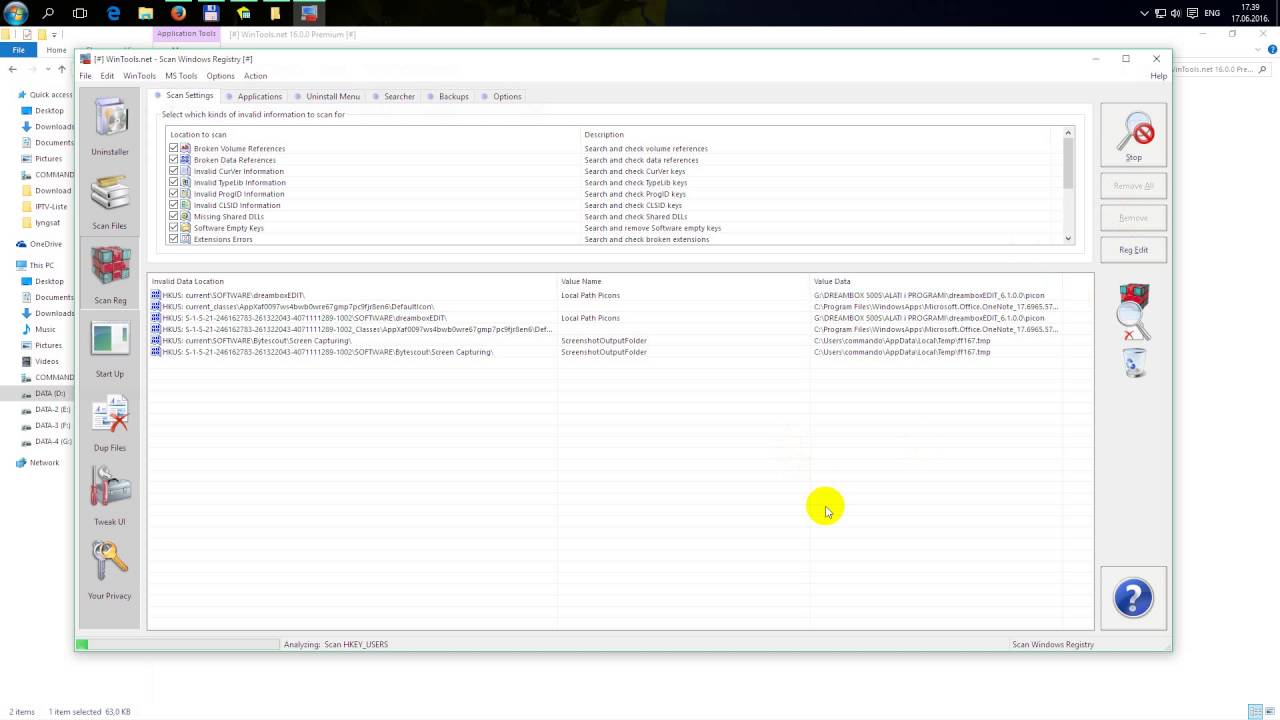Image resolution: width=1280 pixels, height=720 pixels.
Task: Open the File menu in WinTools
Action: 85,76
